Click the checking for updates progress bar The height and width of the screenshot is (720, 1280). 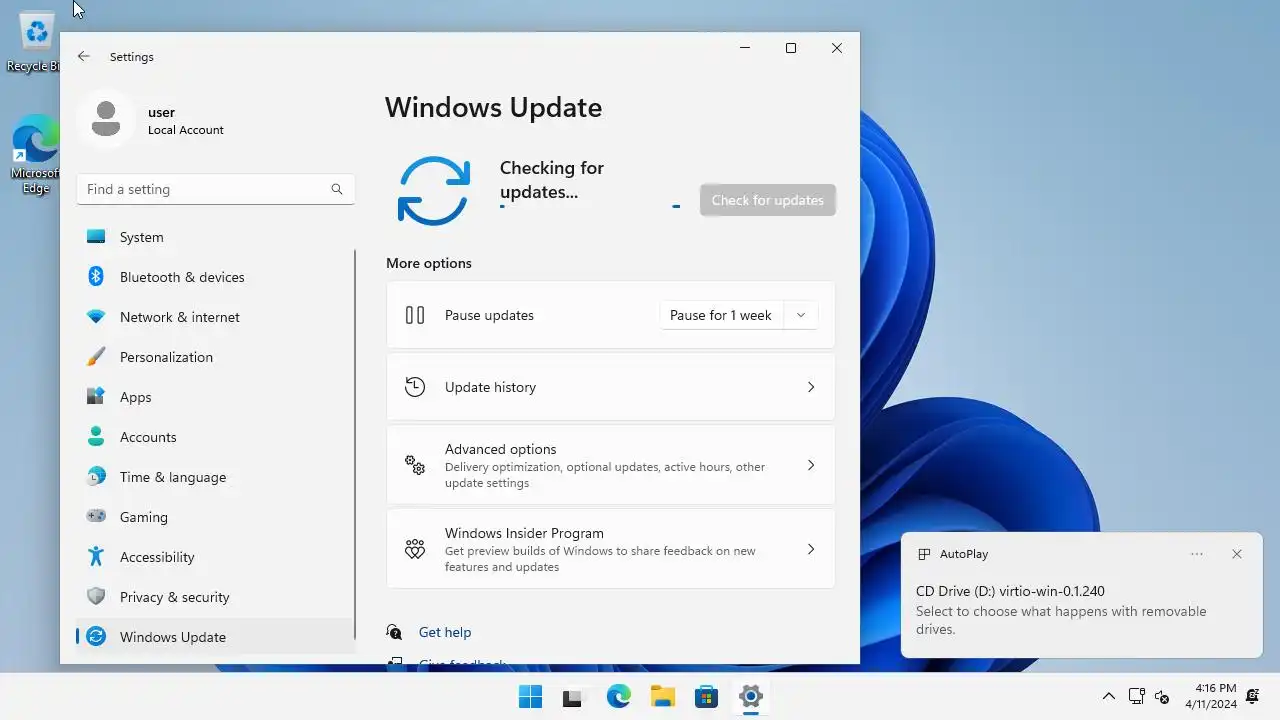pos(590,206)
